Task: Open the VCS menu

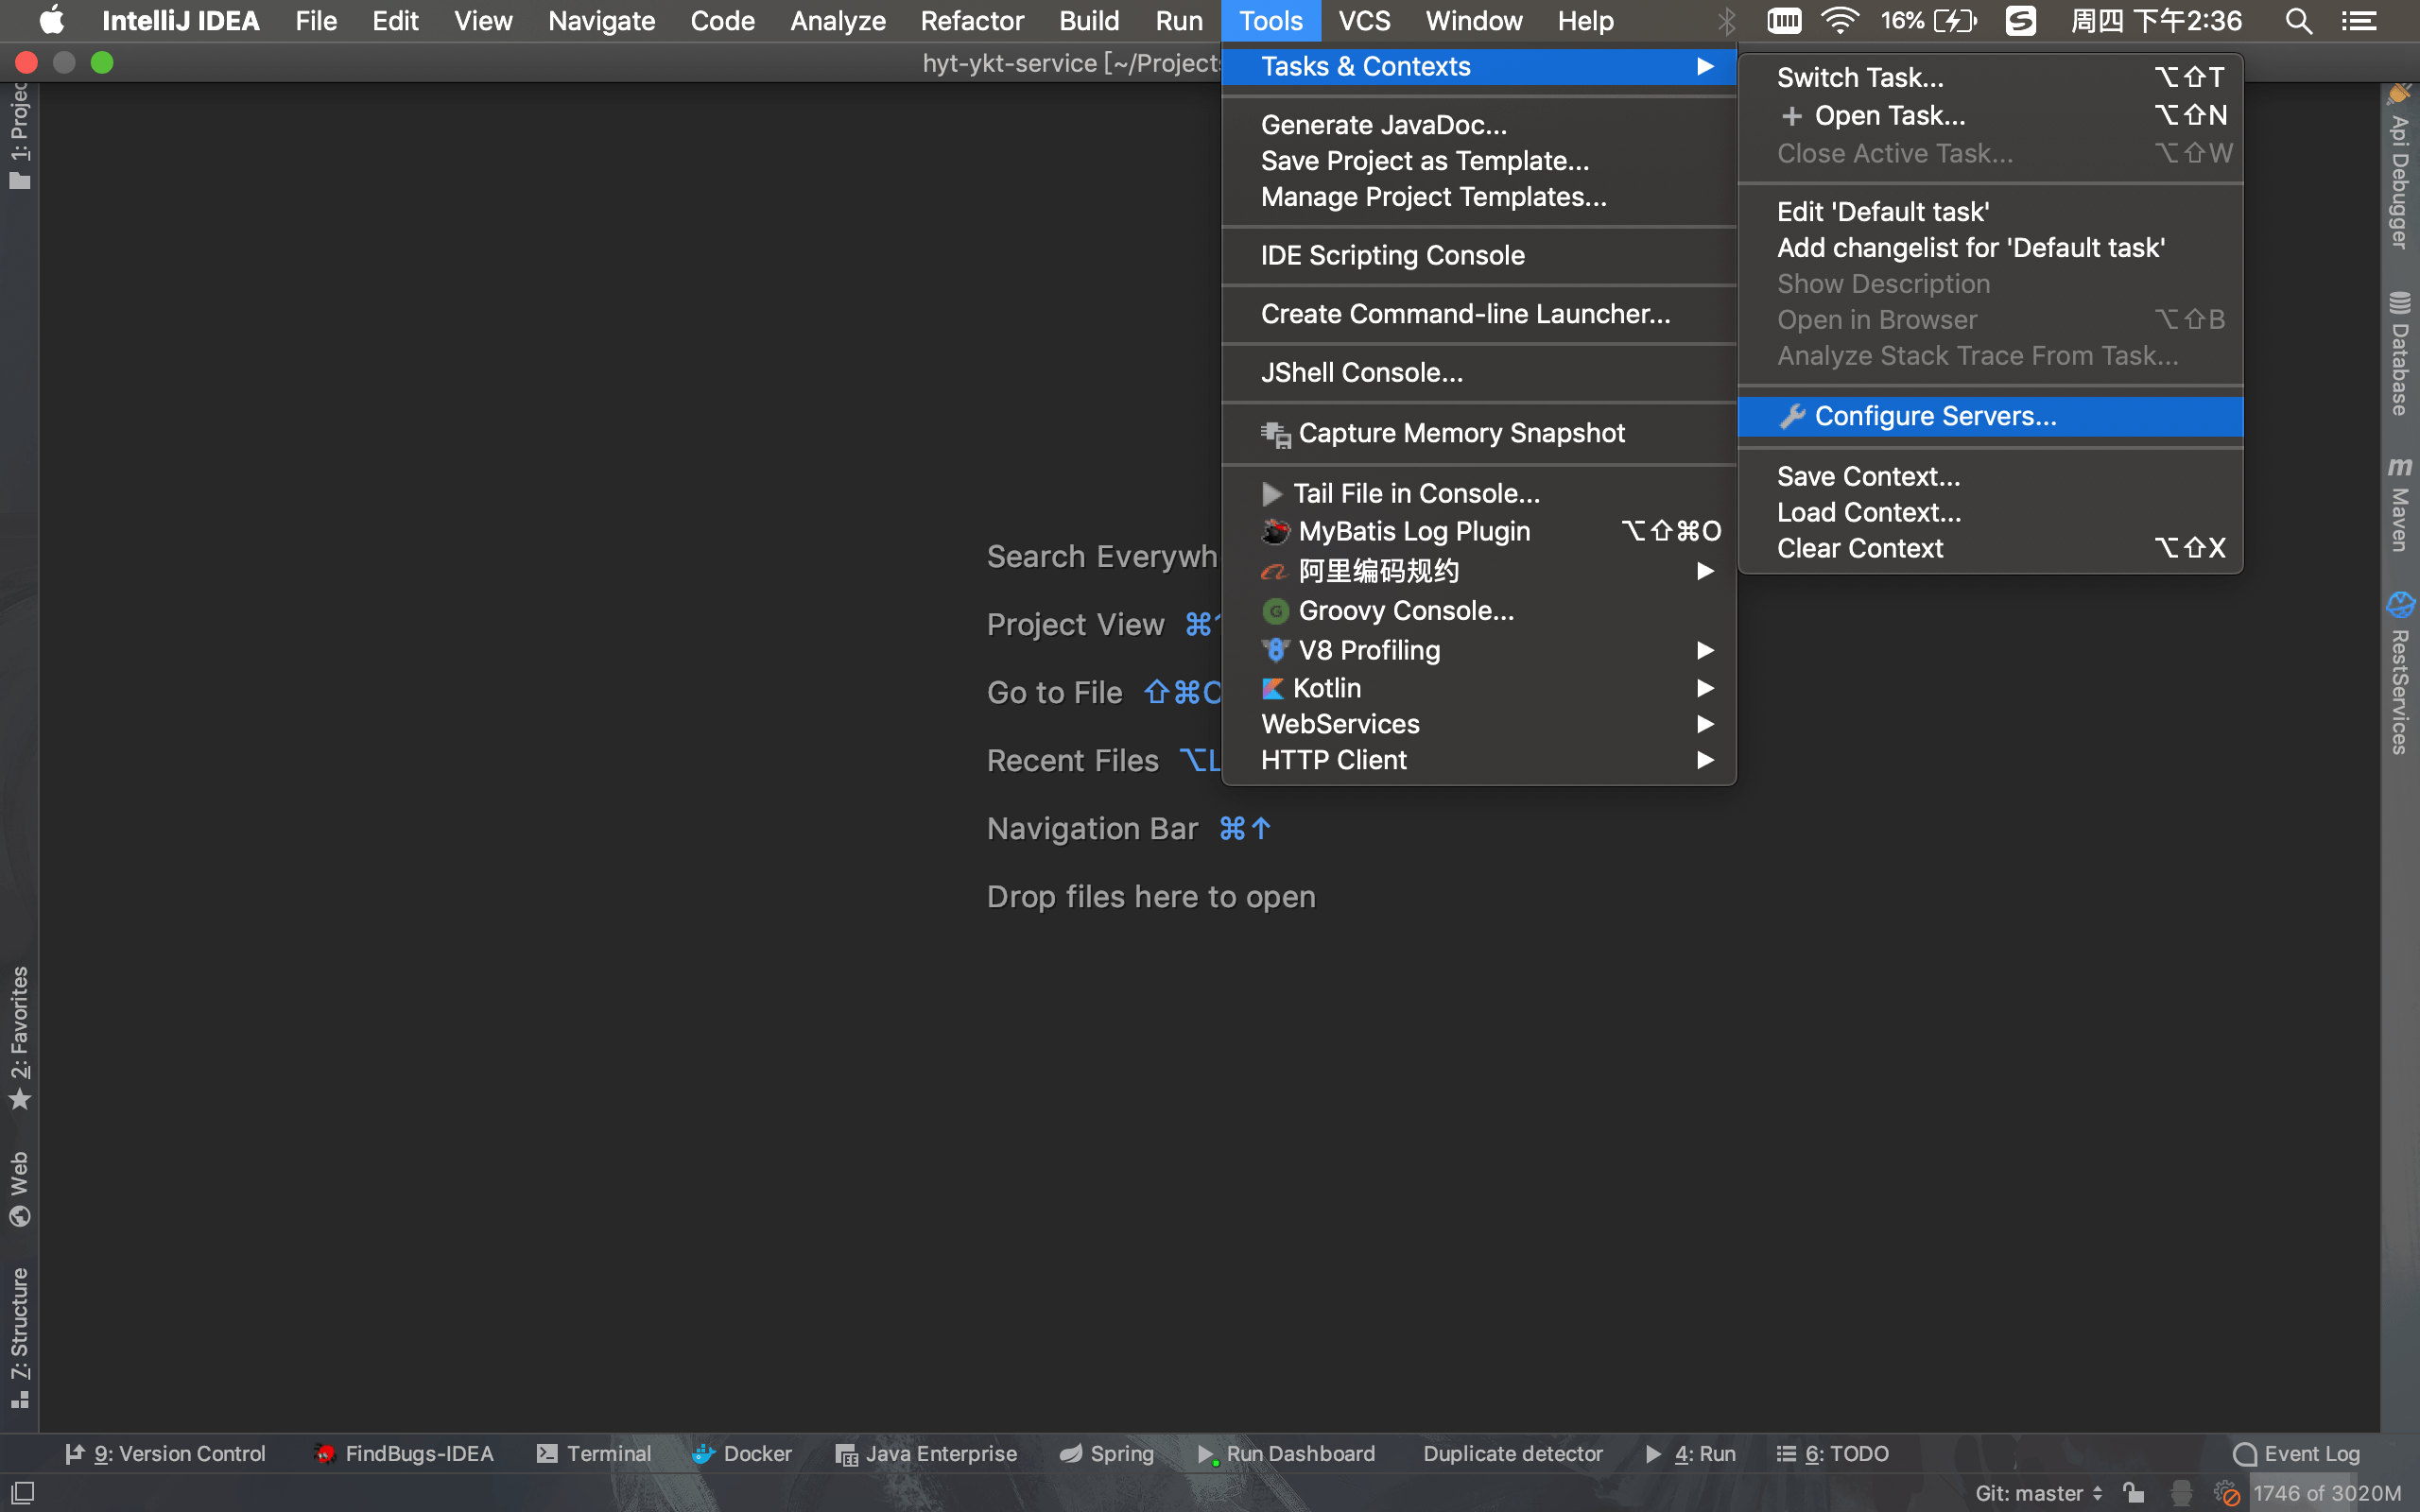Action: click(x=1364, y=21)
